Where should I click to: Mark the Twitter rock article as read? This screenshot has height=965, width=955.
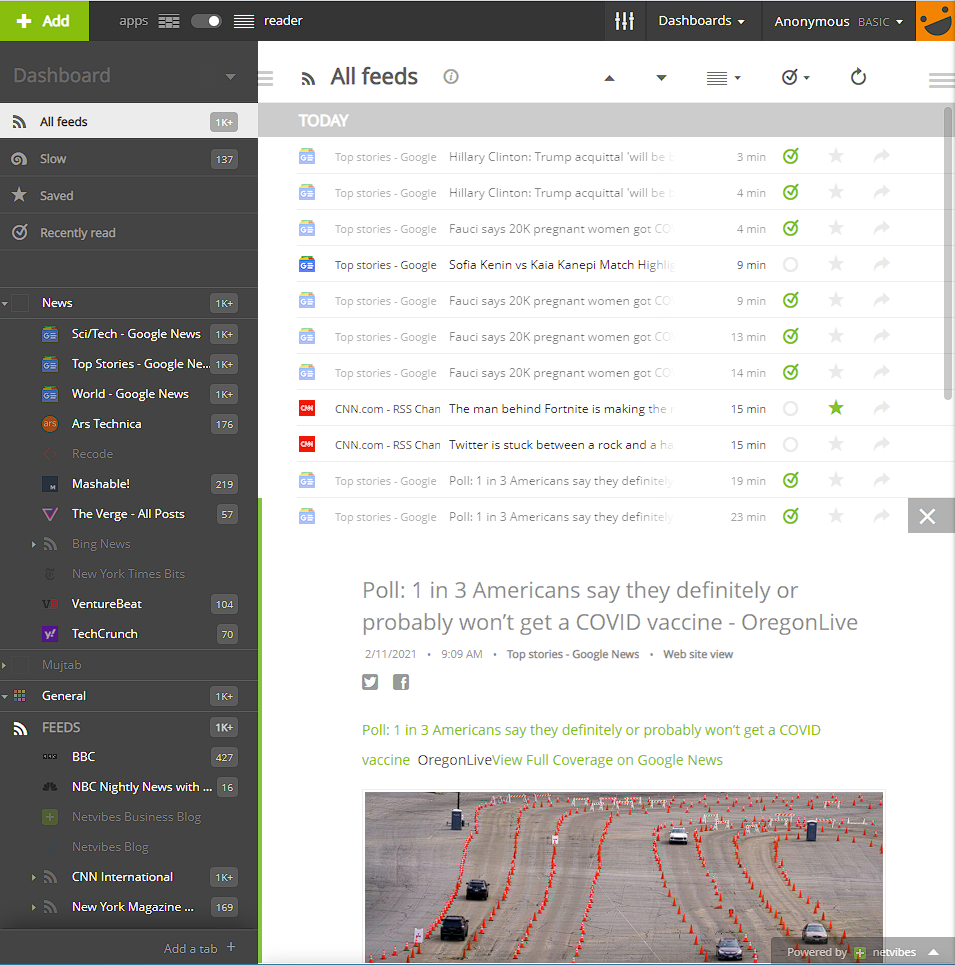point(791,444)
